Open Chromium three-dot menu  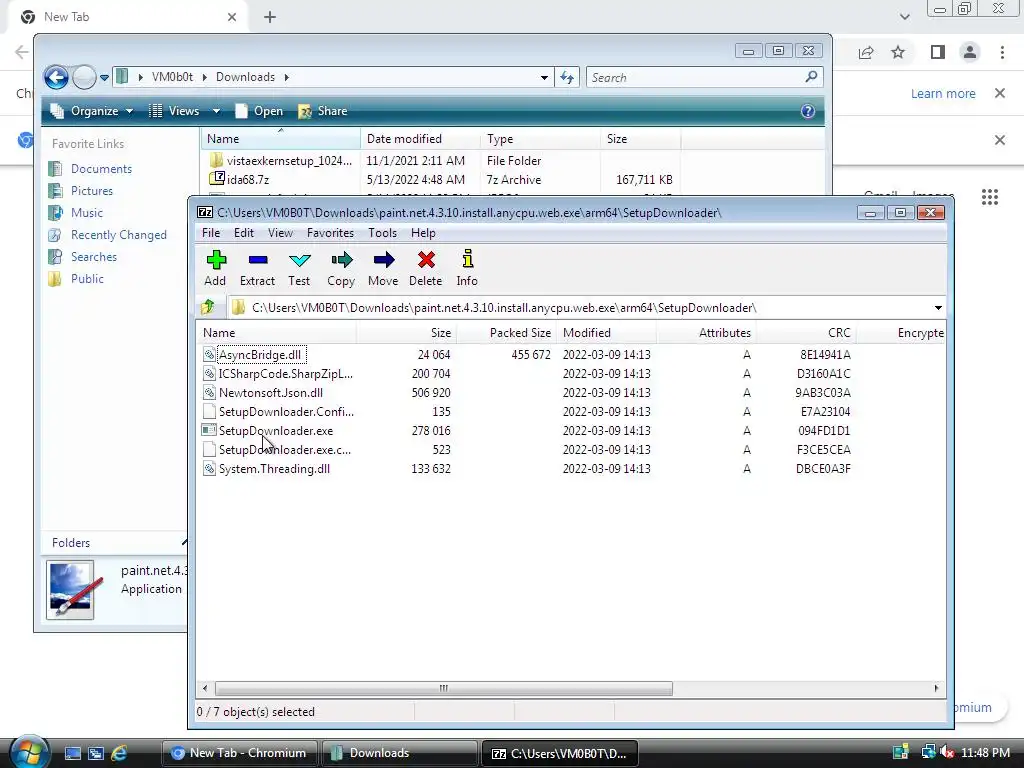[x=1002, y=52]
